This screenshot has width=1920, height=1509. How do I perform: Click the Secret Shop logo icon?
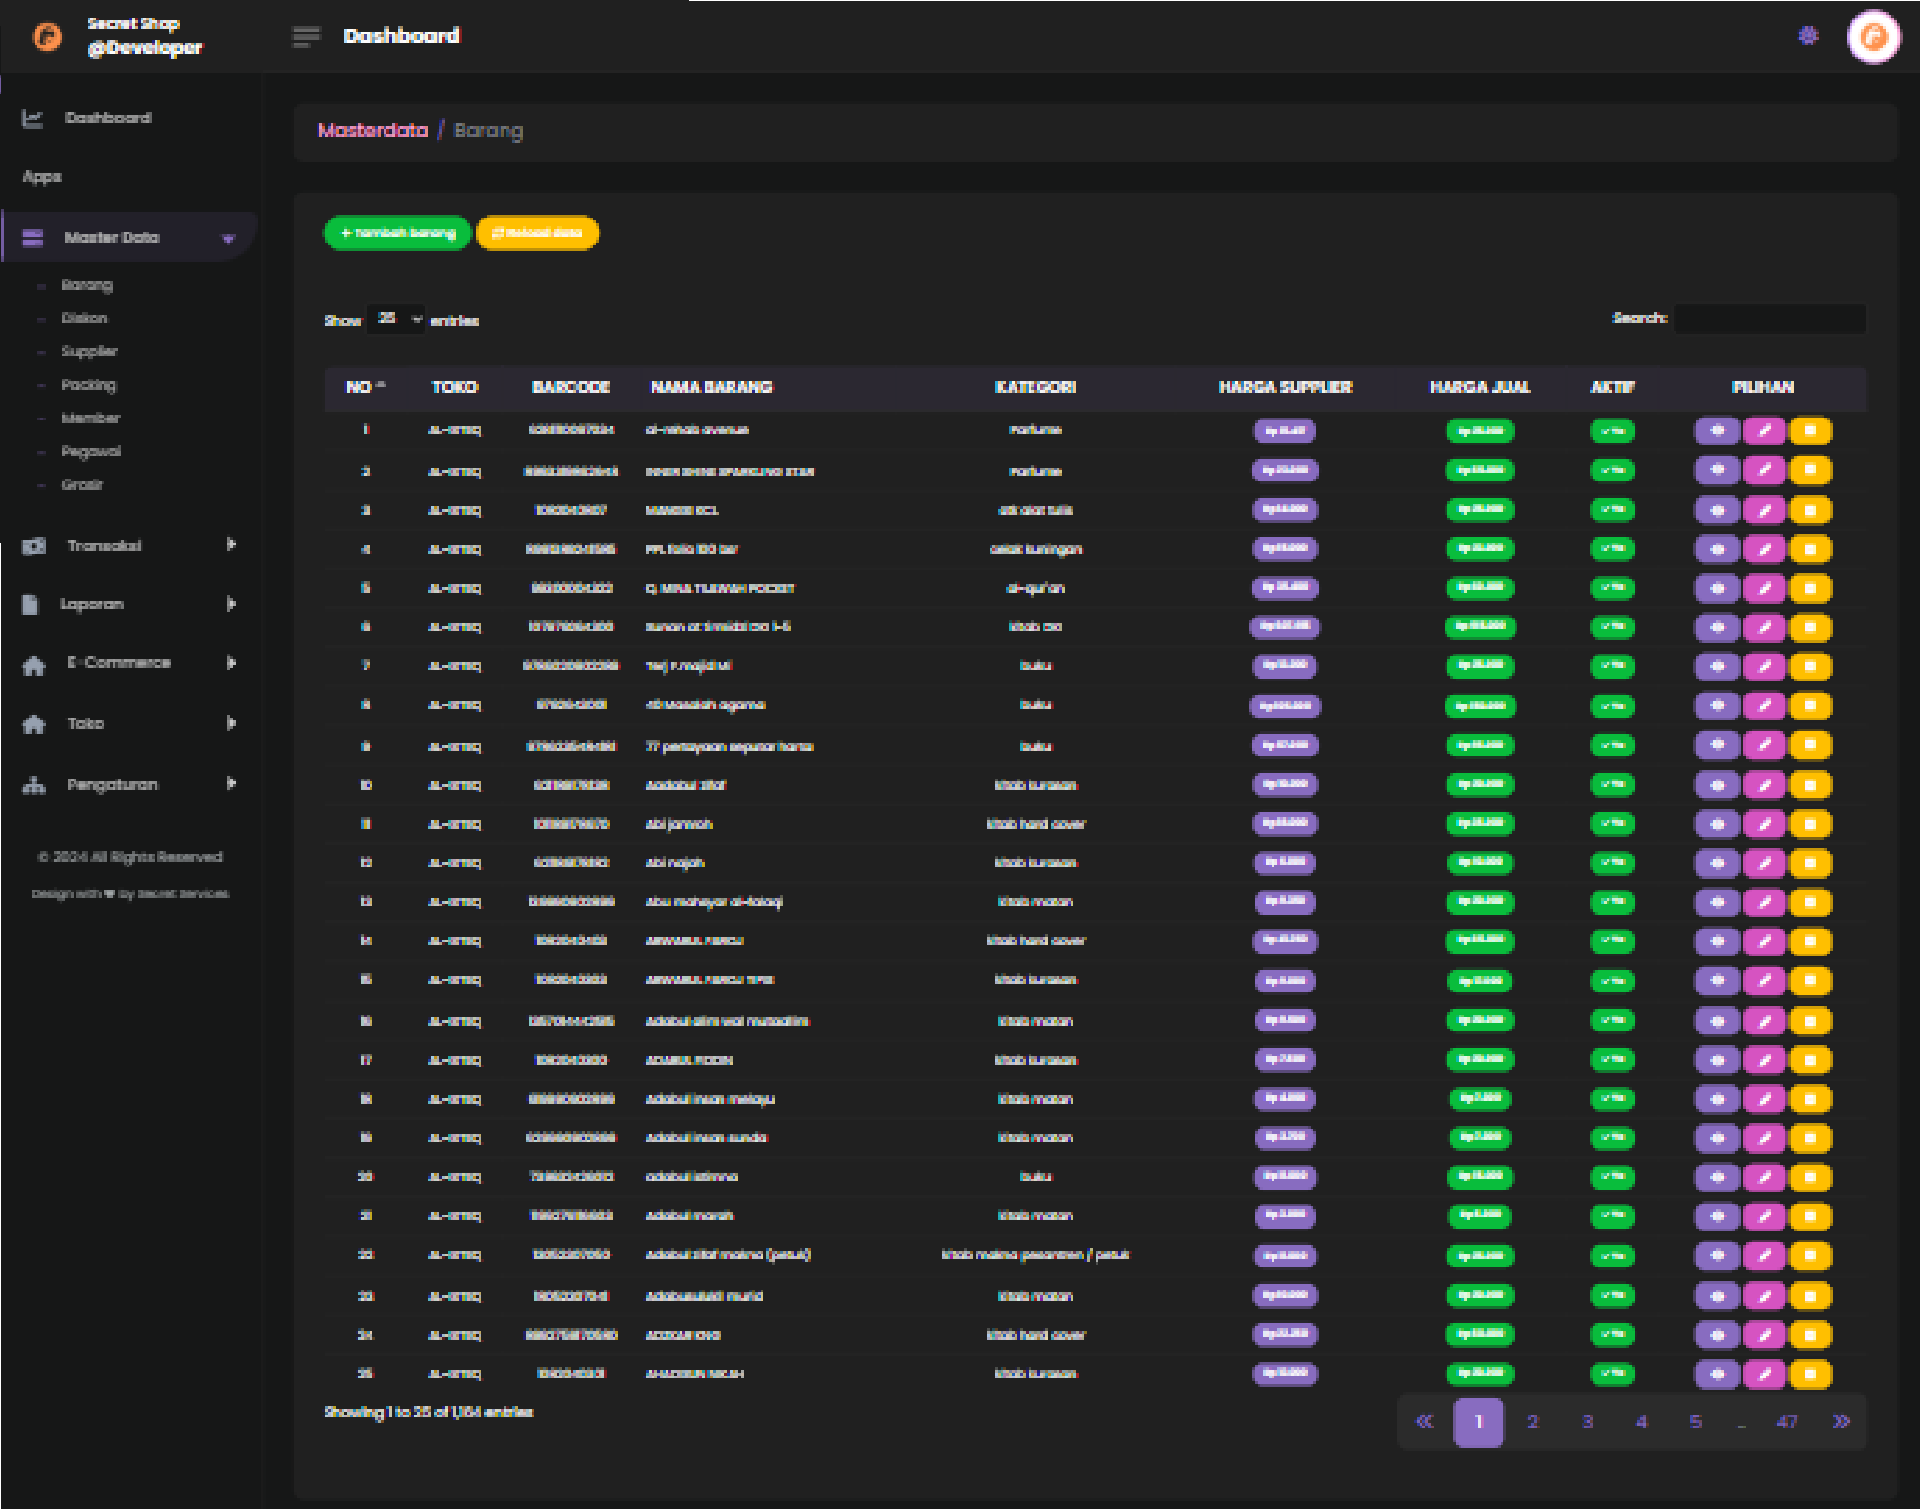47,37
